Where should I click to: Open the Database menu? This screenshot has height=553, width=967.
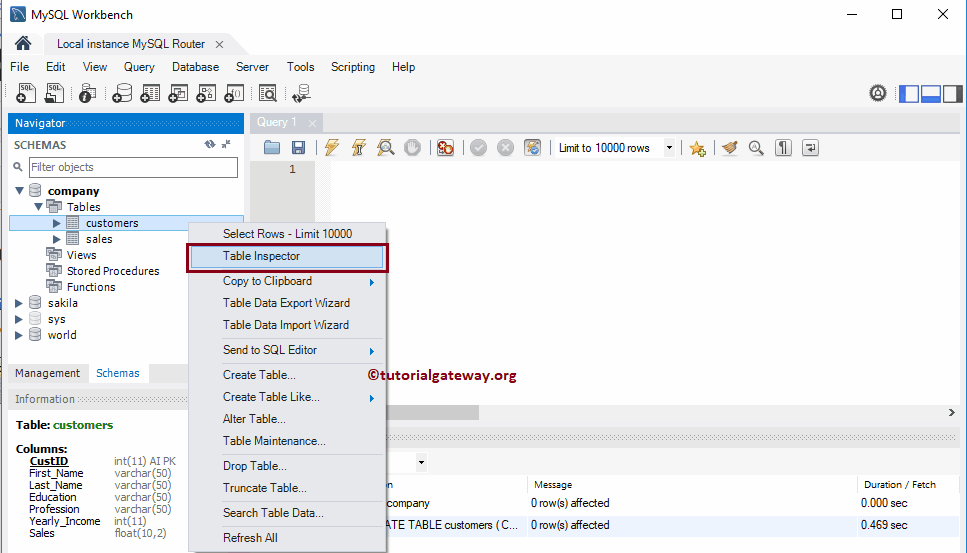tap(195, 67)
